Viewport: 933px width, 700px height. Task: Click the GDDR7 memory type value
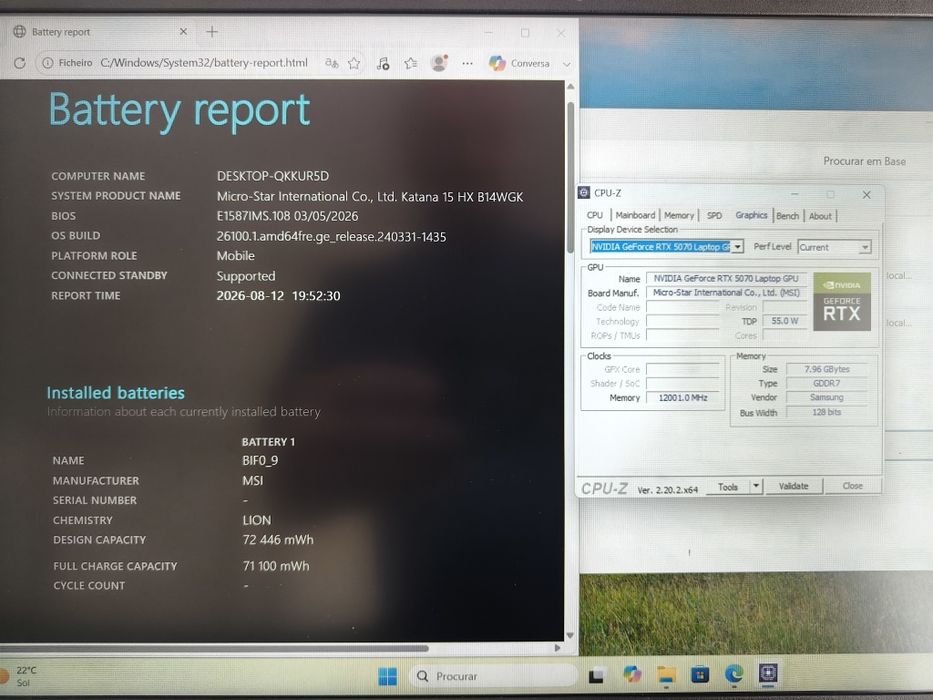click(x=826, y=383)
